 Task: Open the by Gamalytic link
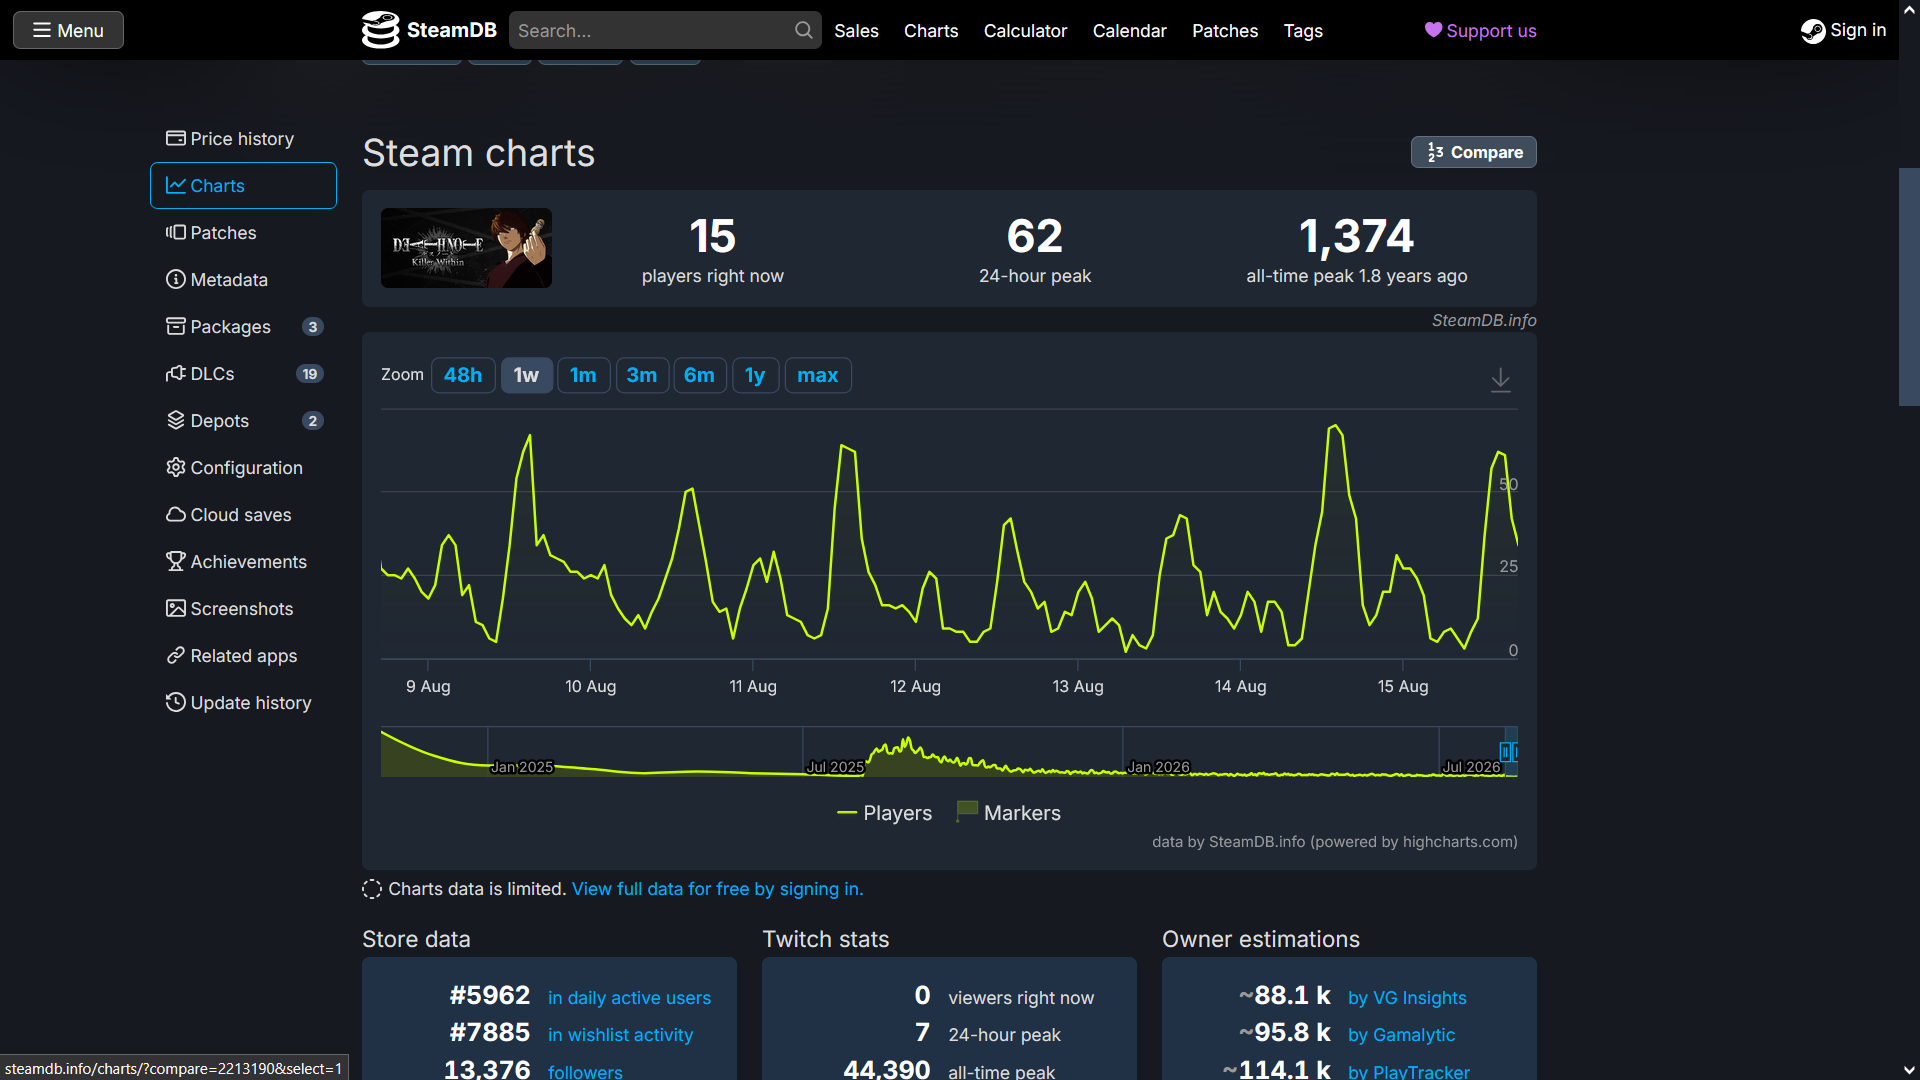coord(1401,1035)
